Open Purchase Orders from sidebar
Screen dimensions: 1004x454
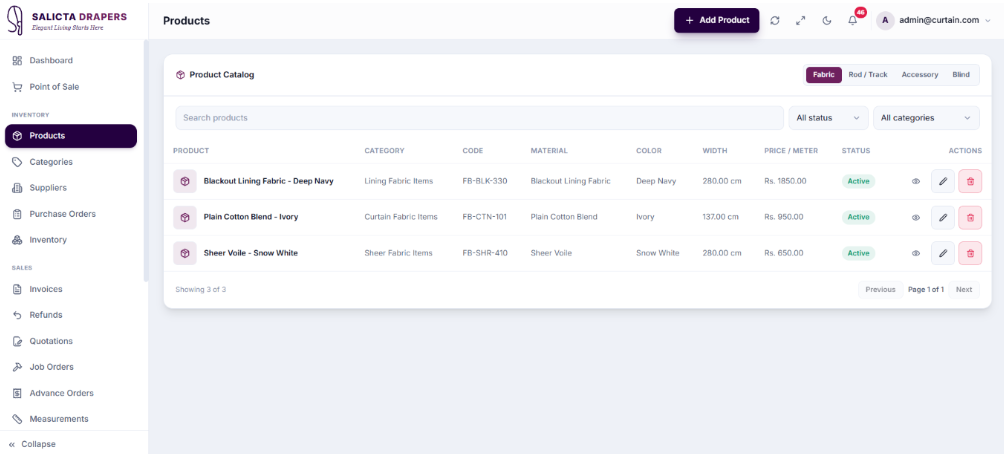point(71,214)
